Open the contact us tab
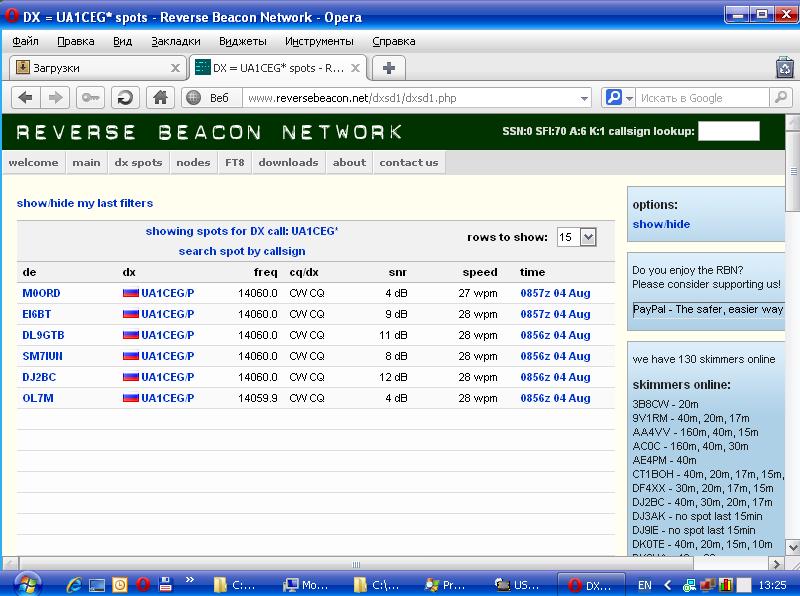Viewport: 800px width, 596px height. point(409,163)
